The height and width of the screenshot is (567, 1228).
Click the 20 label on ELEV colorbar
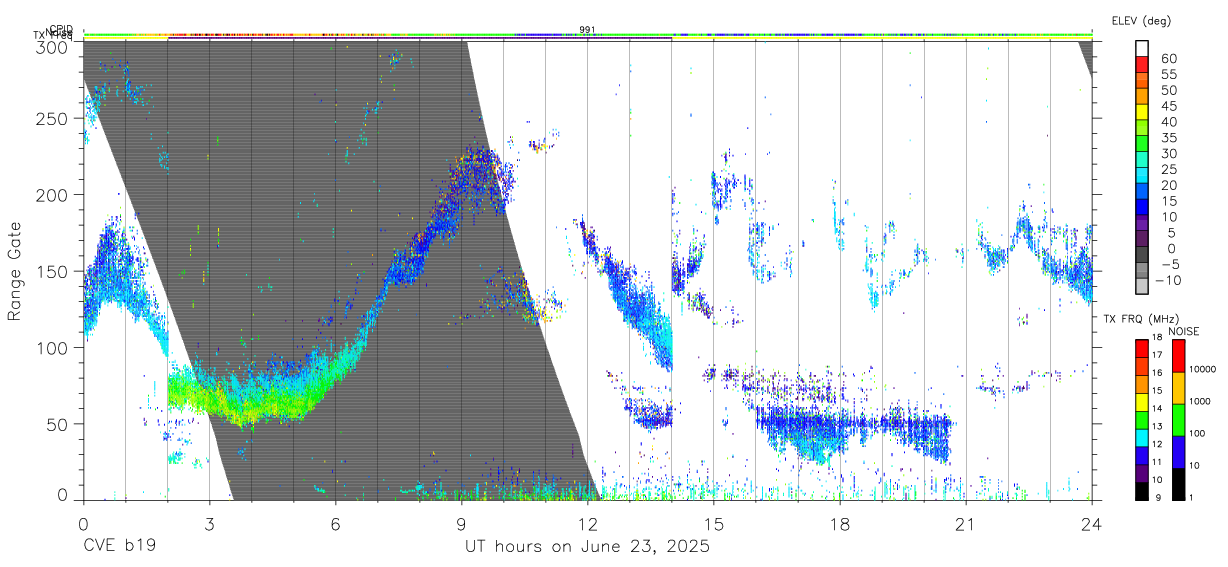(x=1168, y=185)
